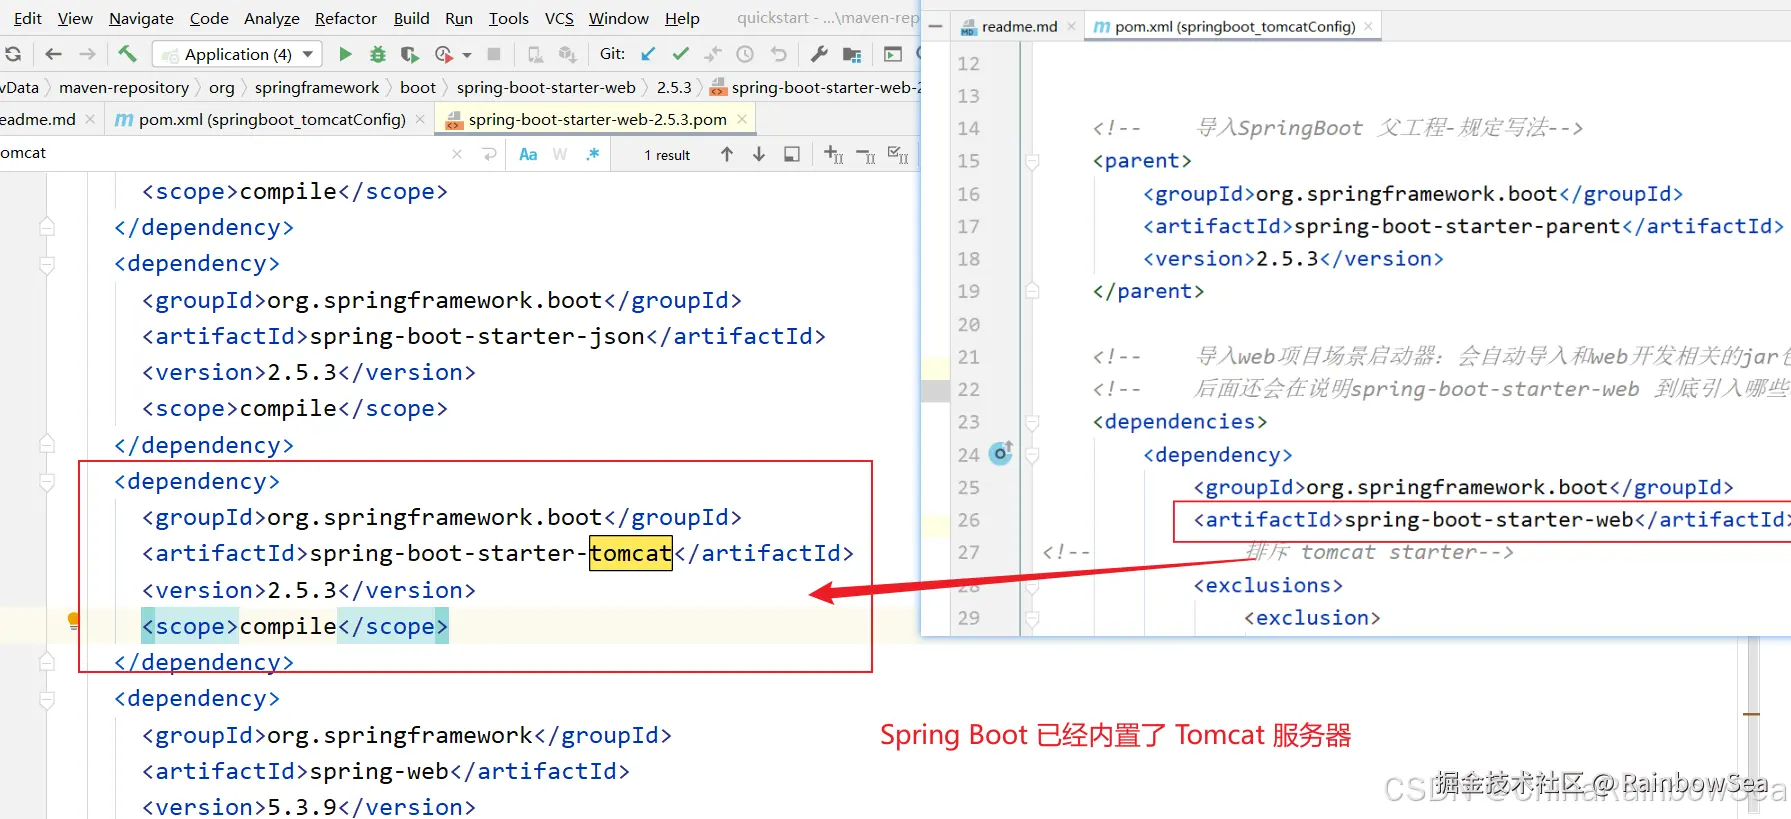This screenshot has height=819, width=1791.
Task: Click the Git push arrows icon
Action: click(x=713, y=54)
